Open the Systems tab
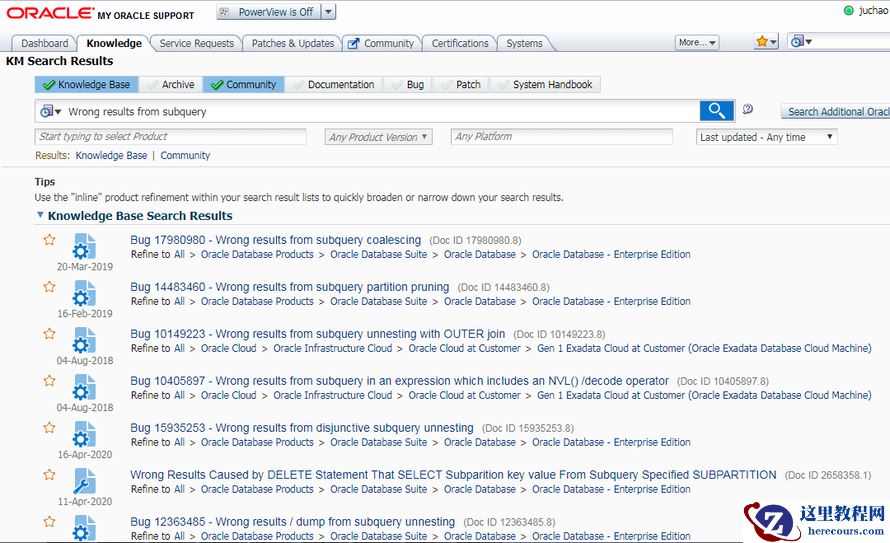The width and height of the screenshot is (890, 543). click(524, 43)
